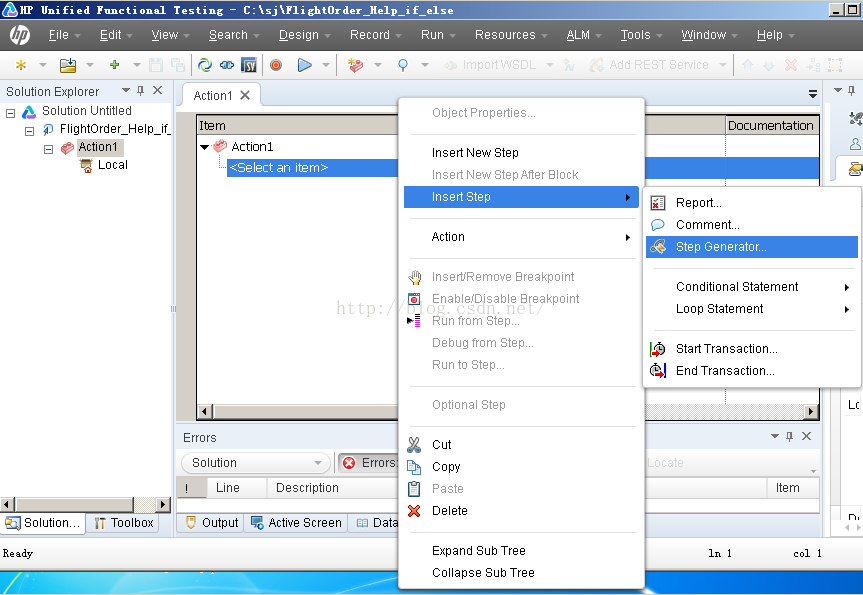This screenshot has width=863, height=595.
Task: Click the Open folder toolbar icon
Action: [x=68, y=65]
